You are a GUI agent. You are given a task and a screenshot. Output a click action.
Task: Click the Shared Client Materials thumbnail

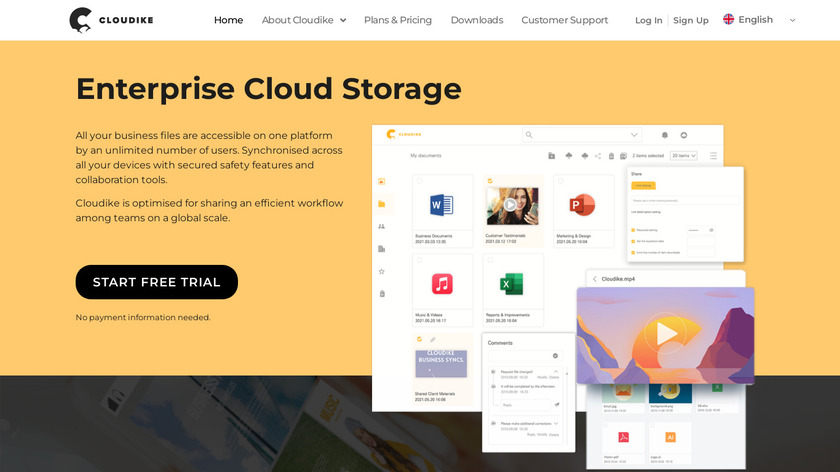click(x=441, y=364)
